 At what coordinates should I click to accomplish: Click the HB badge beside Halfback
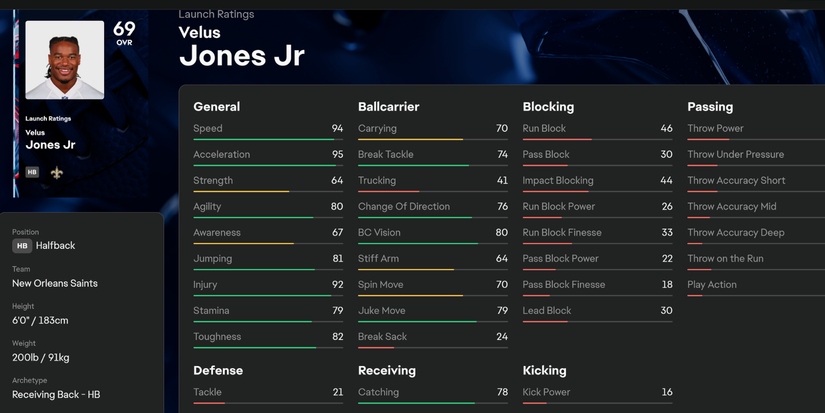click(22, 245)
